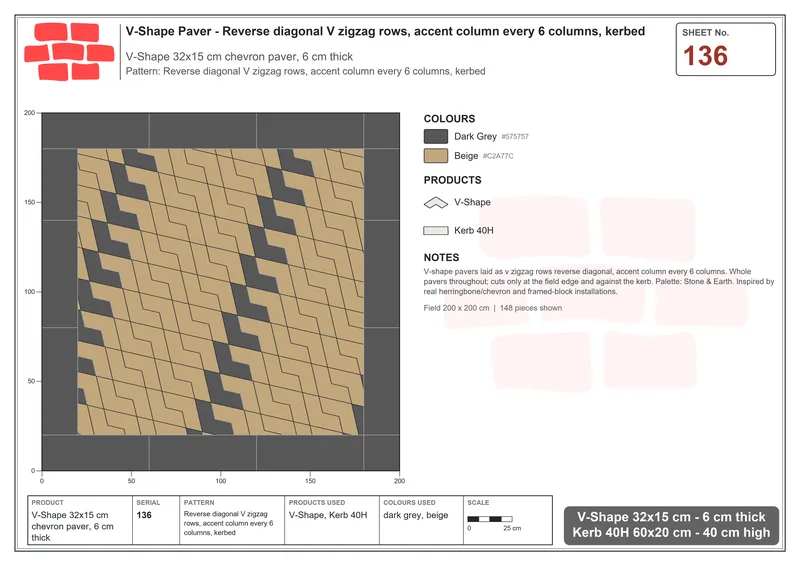Click the hex code #575757
Image resolution: width=800 pixels, height=566 pixels.
(x=515, y=137)
